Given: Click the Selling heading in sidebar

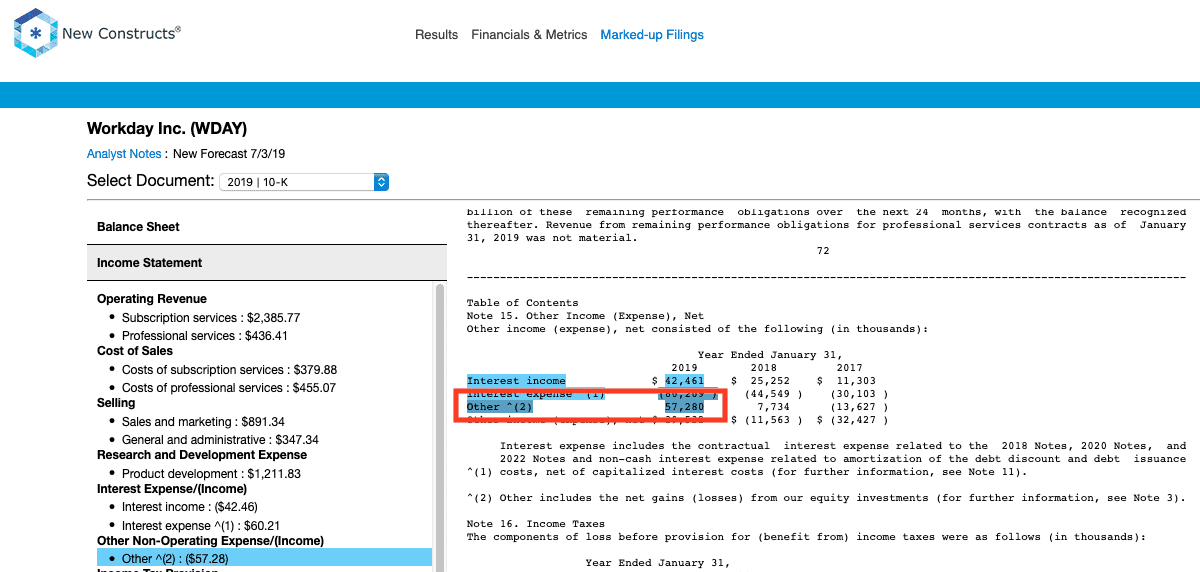Looking at the screenshot, I should (116, 403).
